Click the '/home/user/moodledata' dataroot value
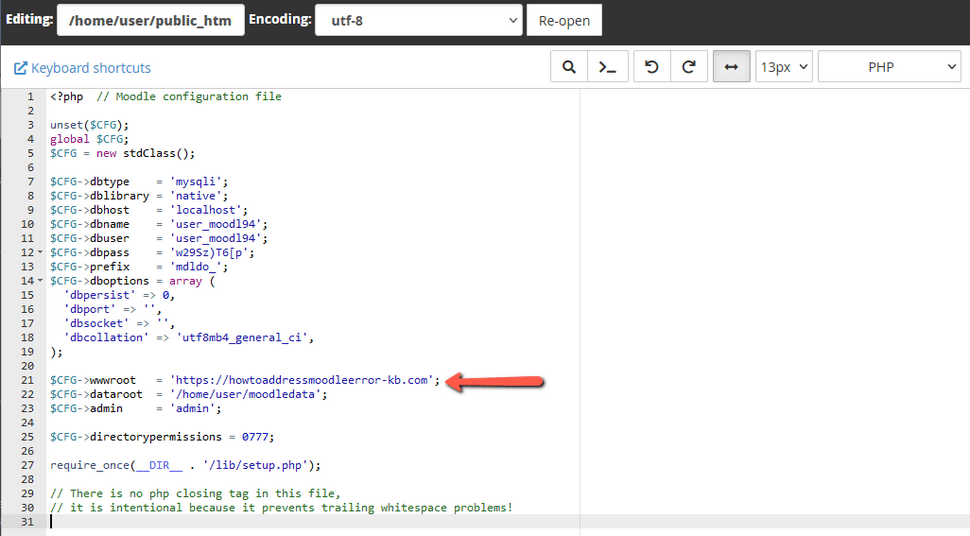The height and width of the screenshot is (536, 970). point(246,394)
